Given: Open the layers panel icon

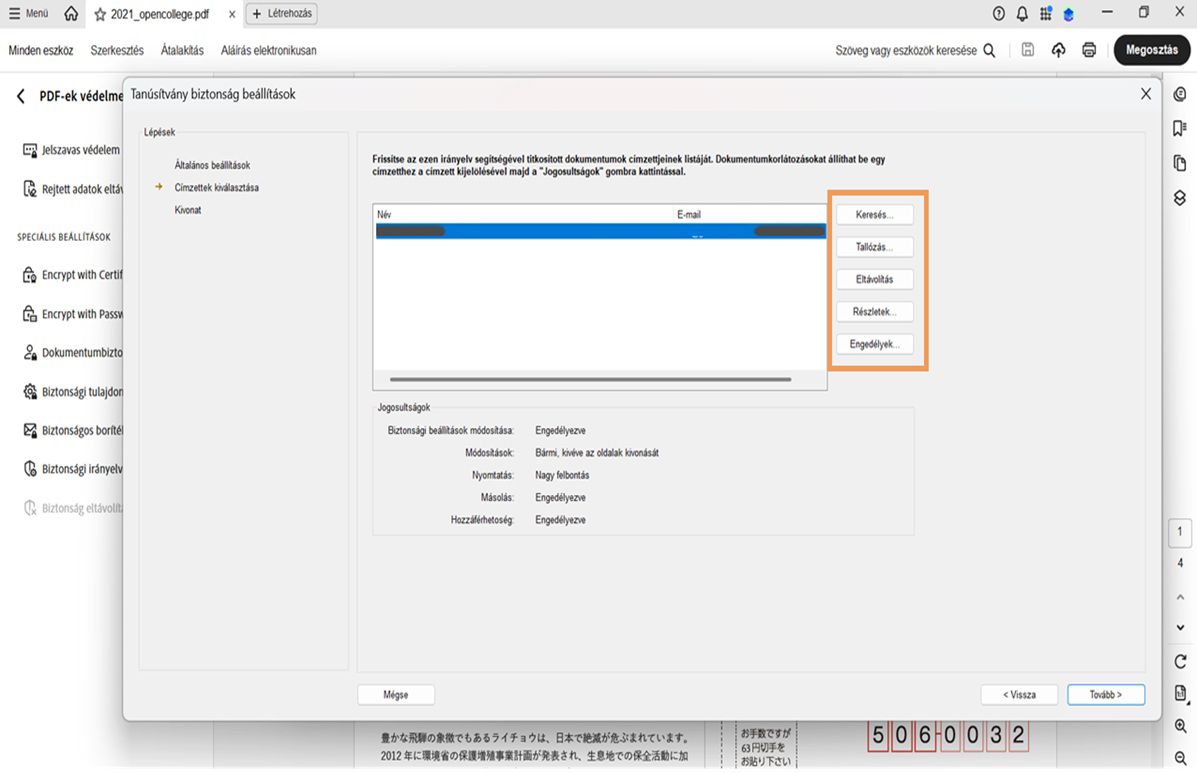Looking at the screenshot, I should pyautogui.click(x=1180, y=198).
